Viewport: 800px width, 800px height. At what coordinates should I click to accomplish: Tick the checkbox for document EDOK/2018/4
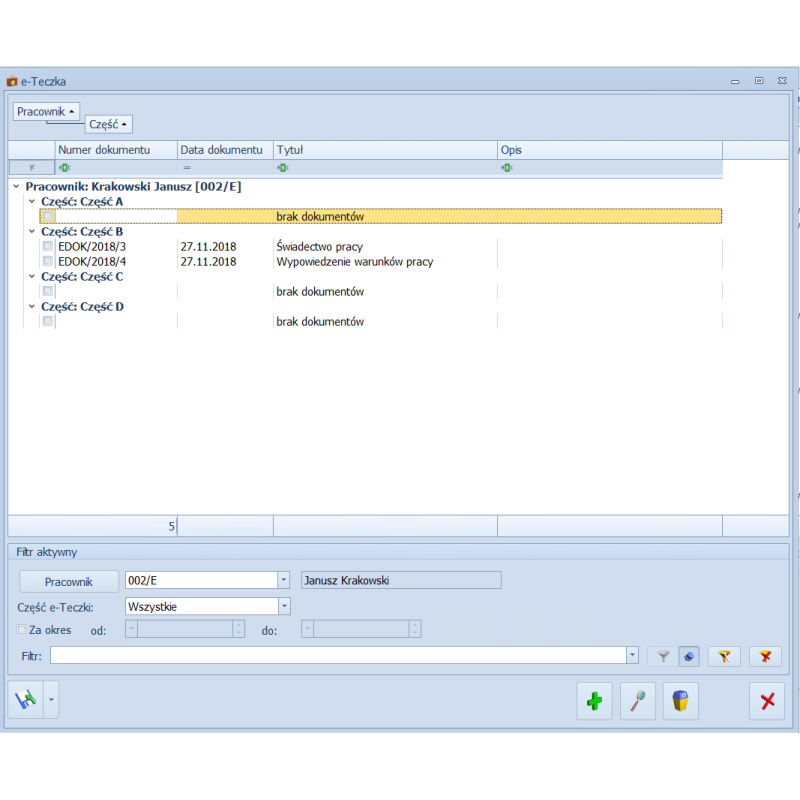47,262
